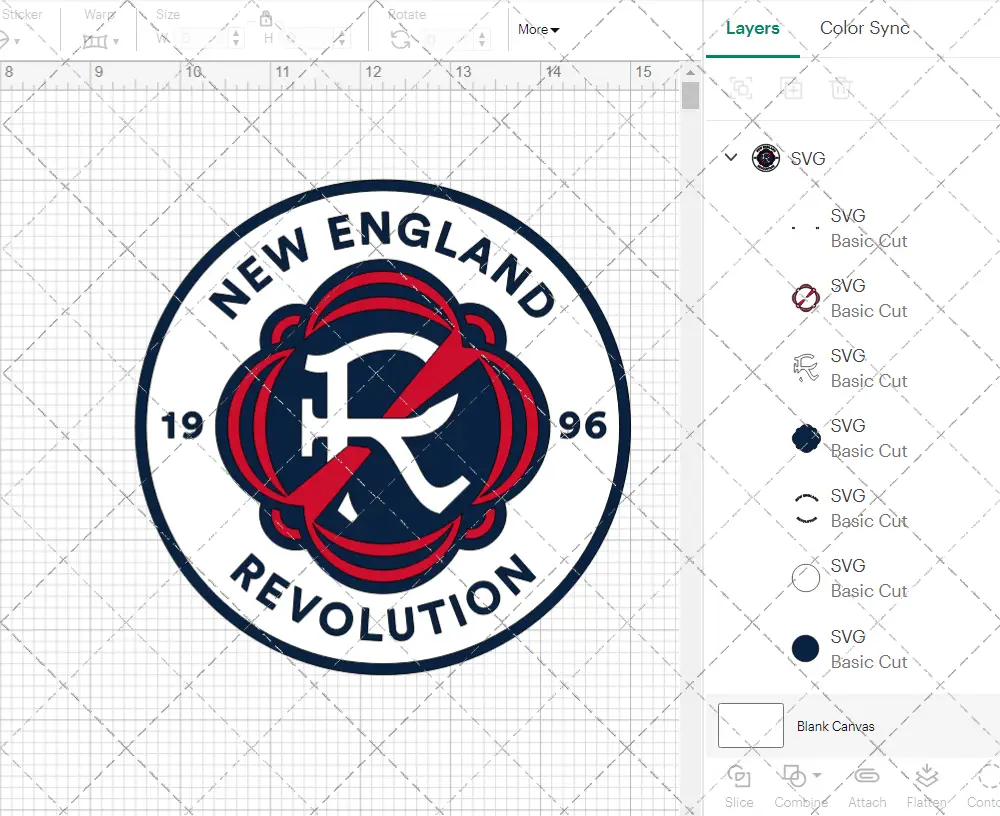Click the Attach tool
Screen dimensions: 1000x816
coord(867,787)
